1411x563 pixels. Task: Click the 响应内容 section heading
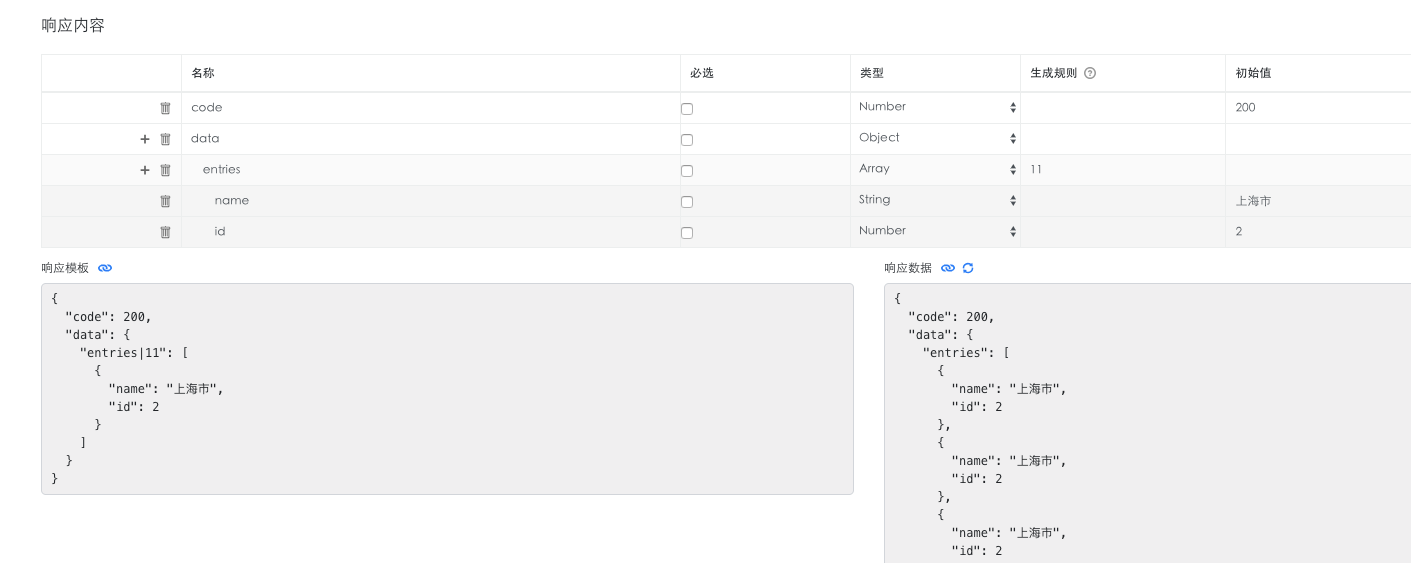73,25
